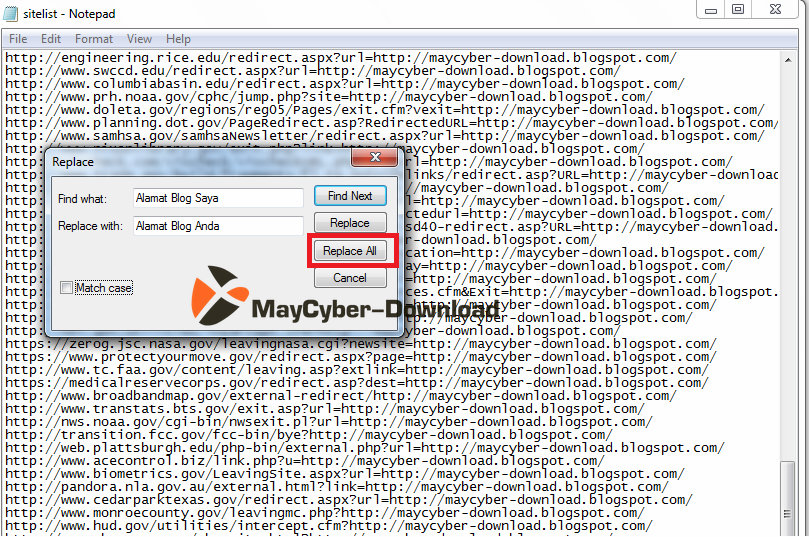Open the Help menu

(x=178, y=39)
